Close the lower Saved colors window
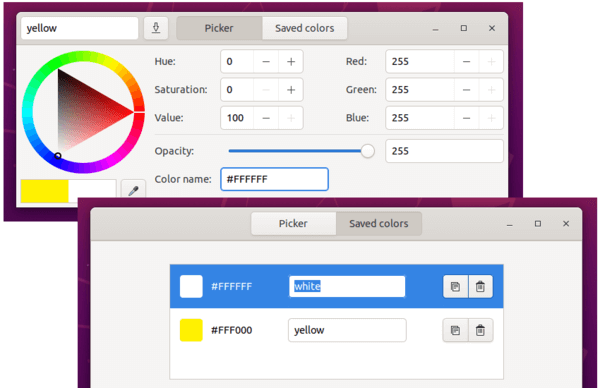Viewport: 600px width, 388px height. click(566, 224)
